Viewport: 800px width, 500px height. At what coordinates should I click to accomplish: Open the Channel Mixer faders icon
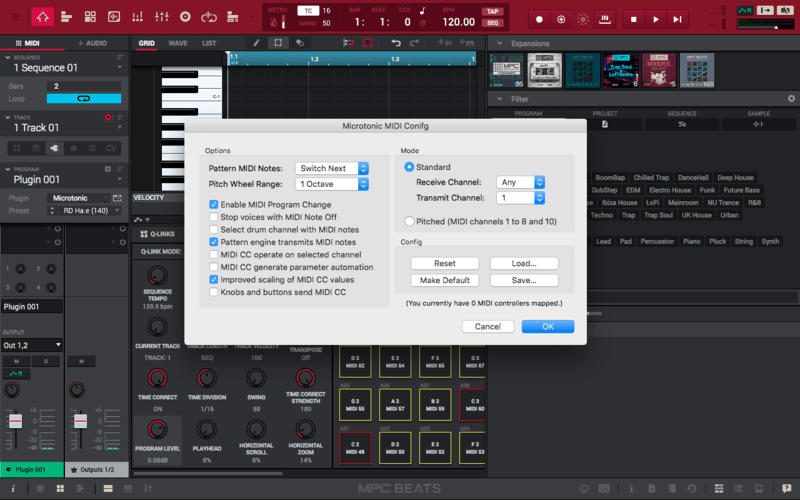click(x=162, y=17)
